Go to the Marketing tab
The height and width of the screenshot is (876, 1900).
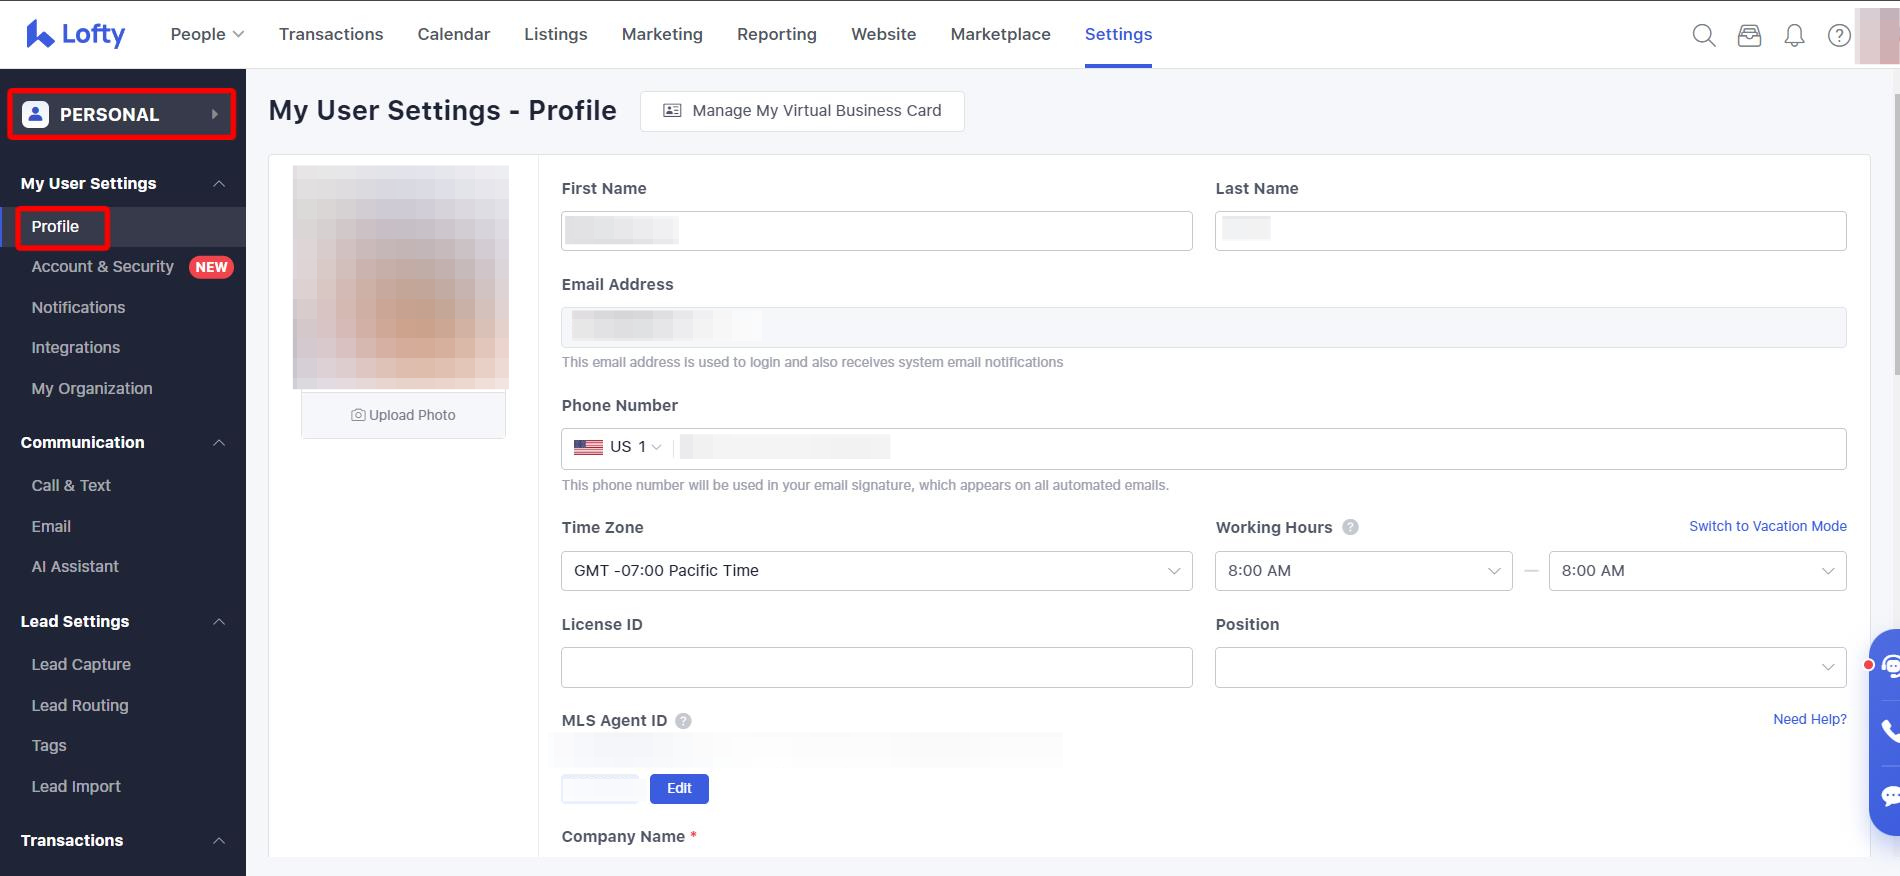[662, 34]
